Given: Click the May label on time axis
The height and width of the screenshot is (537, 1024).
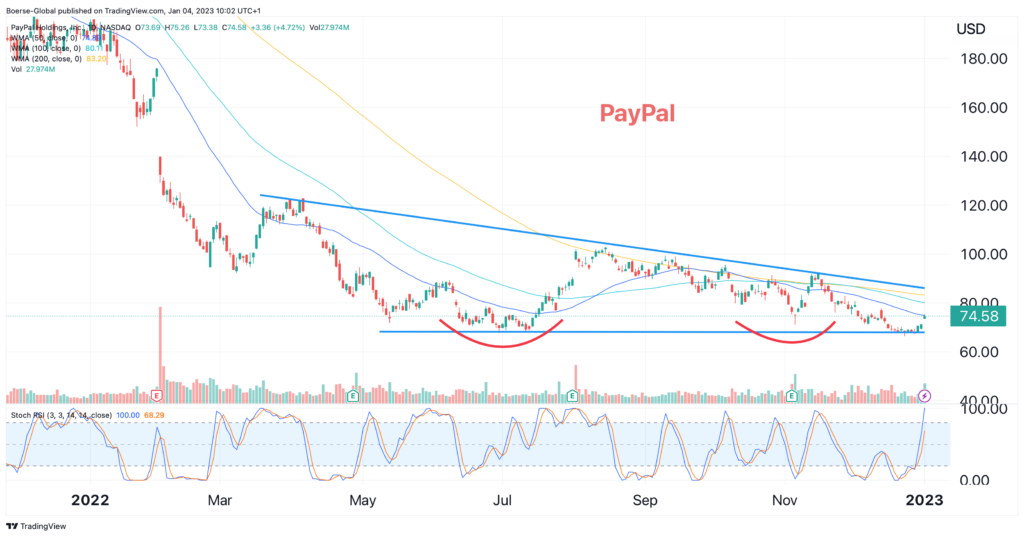Looking at the screenshot, I should [362, 500].
